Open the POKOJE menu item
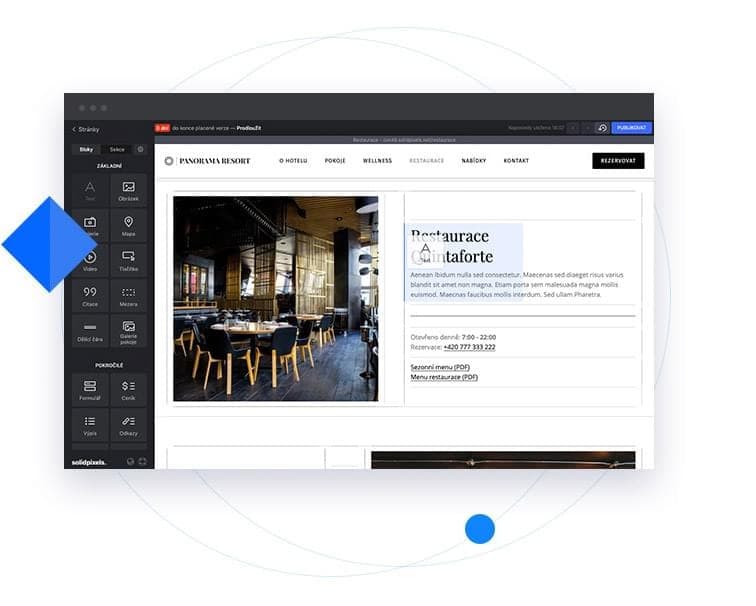 335,161
